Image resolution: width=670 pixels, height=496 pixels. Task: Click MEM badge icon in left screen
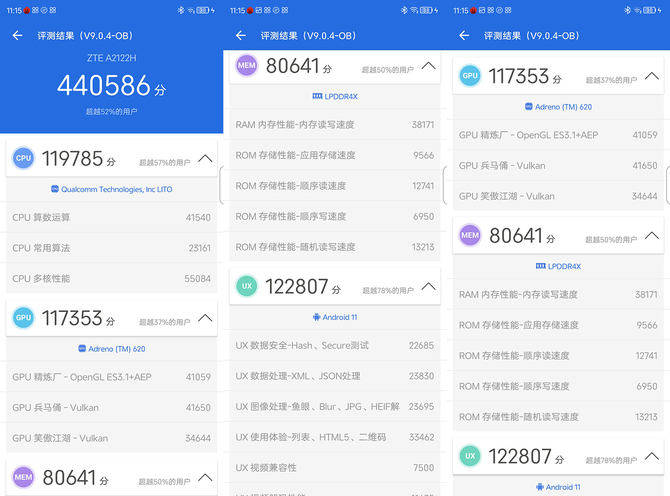[x=23, y=477]
